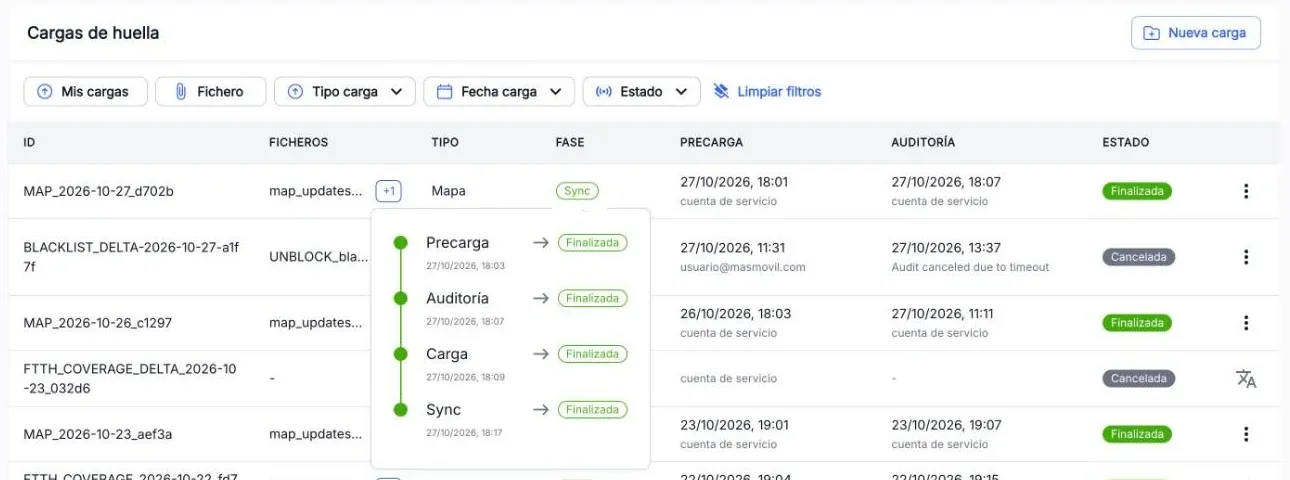The width and height of the screenshot is (1290, 480).
Task: Click the +1 files badge for MAP_2026-10-27_d702b
Action: [x=388, y=190]
